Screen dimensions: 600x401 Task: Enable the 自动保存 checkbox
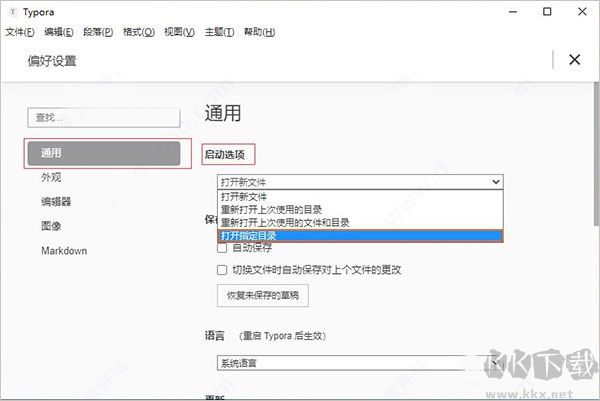[x=222, y=248]
